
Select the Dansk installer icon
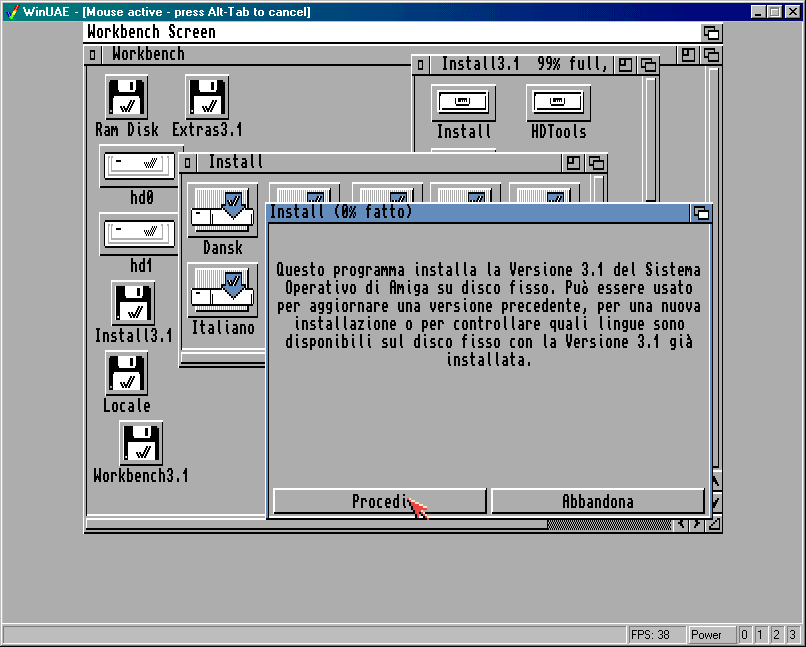tap(223, 211)
